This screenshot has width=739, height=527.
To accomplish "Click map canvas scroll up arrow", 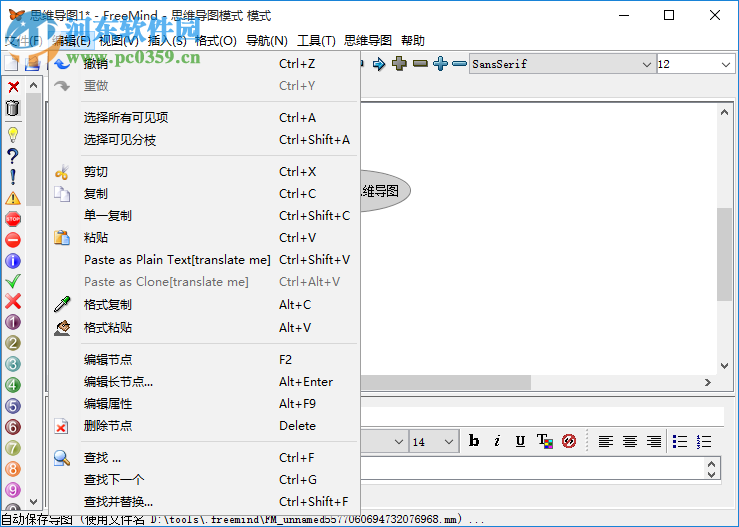I will tap(724, 112).
